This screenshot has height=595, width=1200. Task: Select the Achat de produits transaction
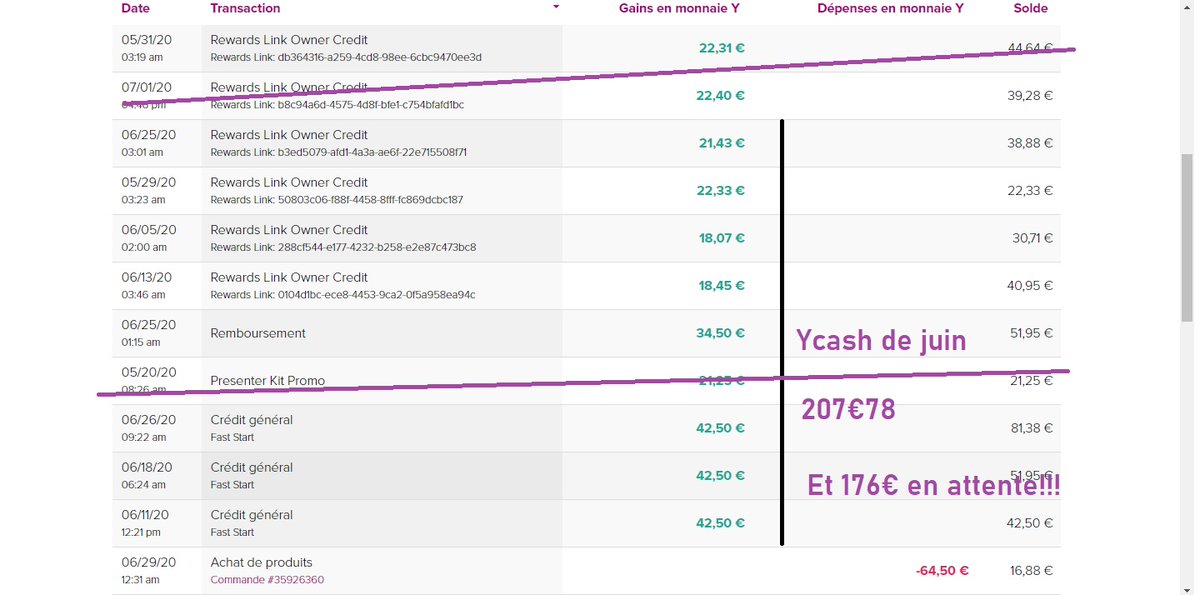pyautogui.click(x=261, y=562)
